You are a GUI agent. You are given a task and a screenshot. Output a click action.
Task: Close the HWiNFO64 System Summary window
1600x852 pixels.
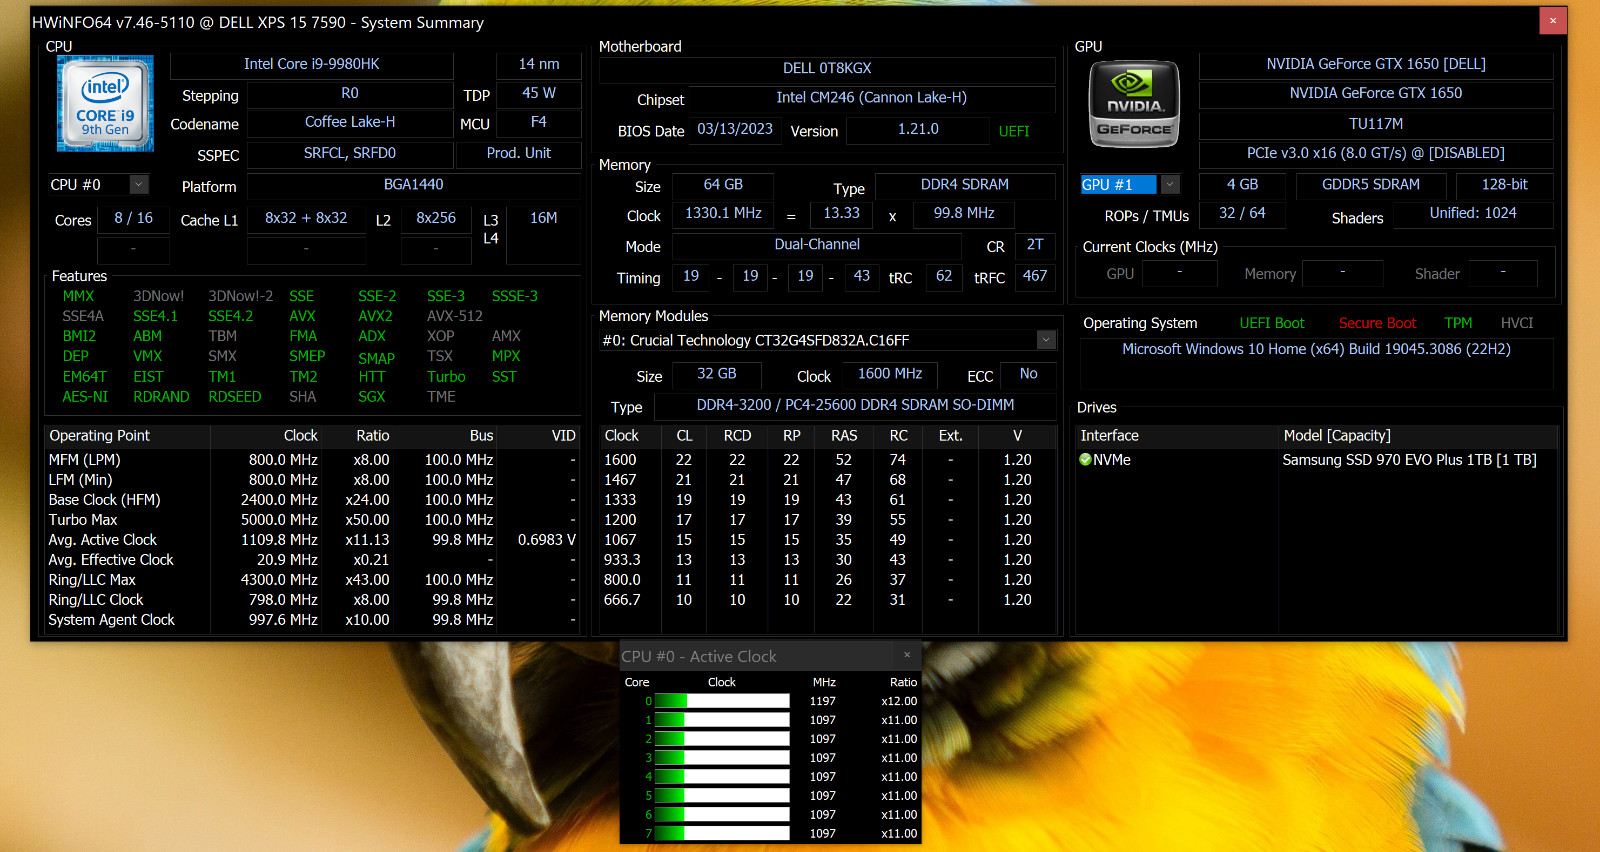point(1553,20)
